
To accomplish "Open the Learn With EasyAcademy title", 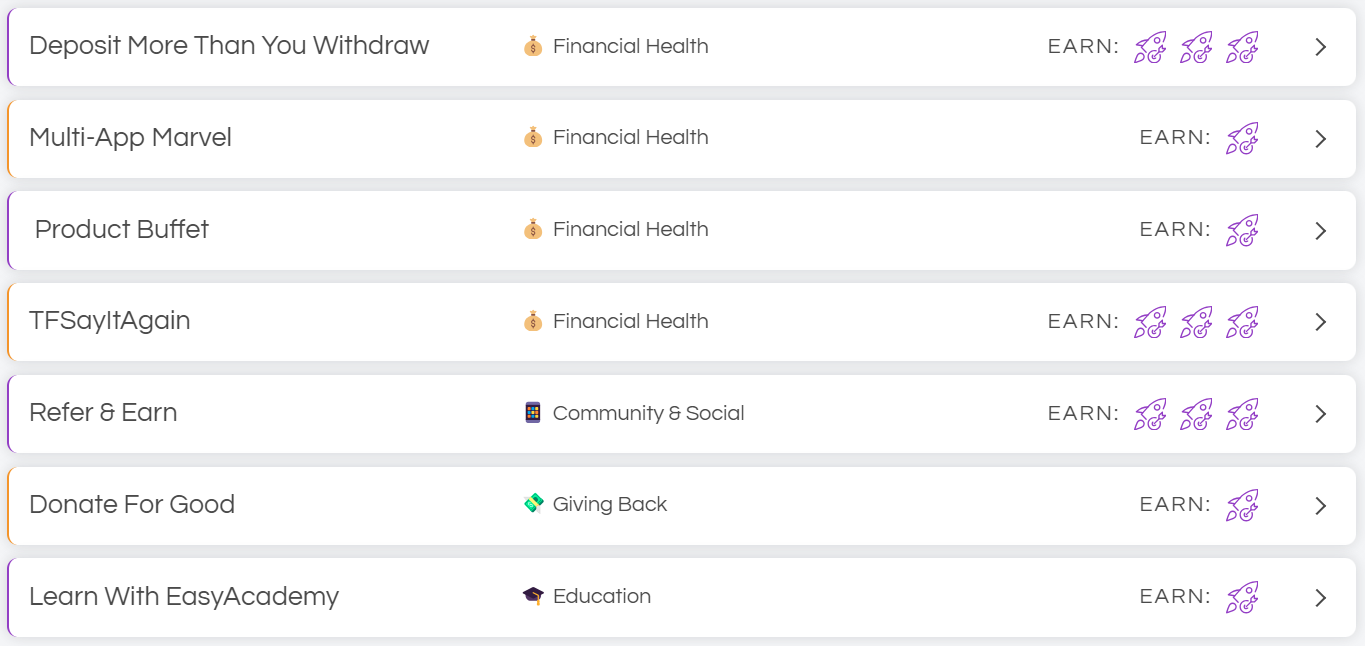I will [x=184, y=596].
